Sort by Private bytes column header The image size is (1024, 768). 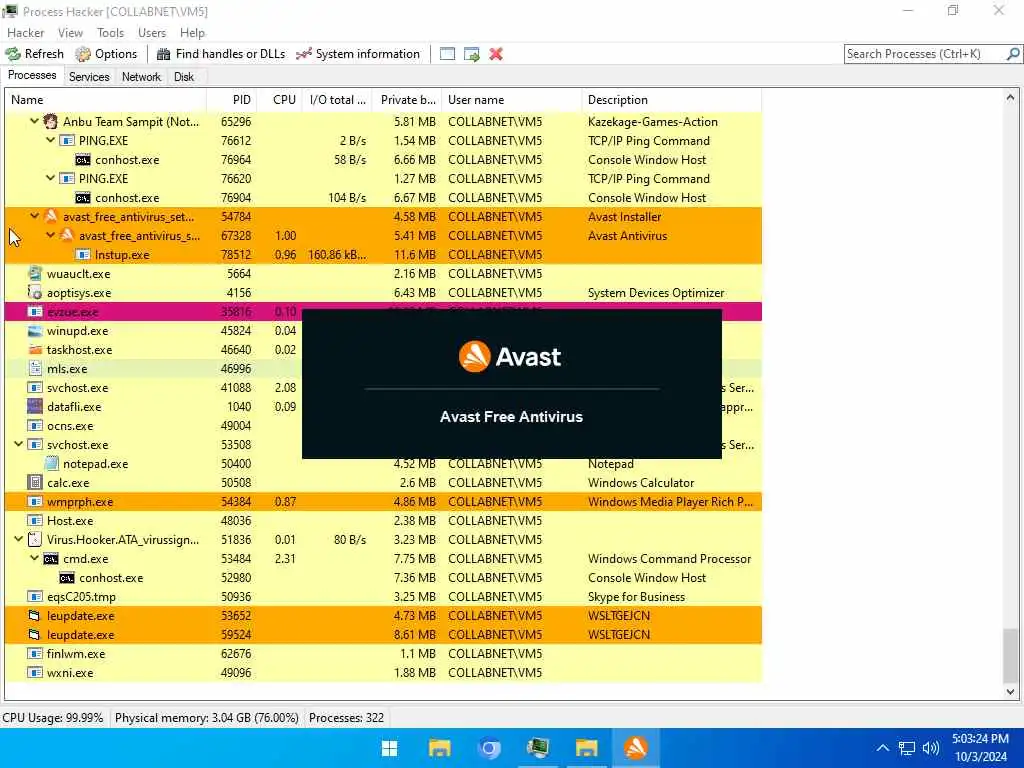(x=408, y=100)
